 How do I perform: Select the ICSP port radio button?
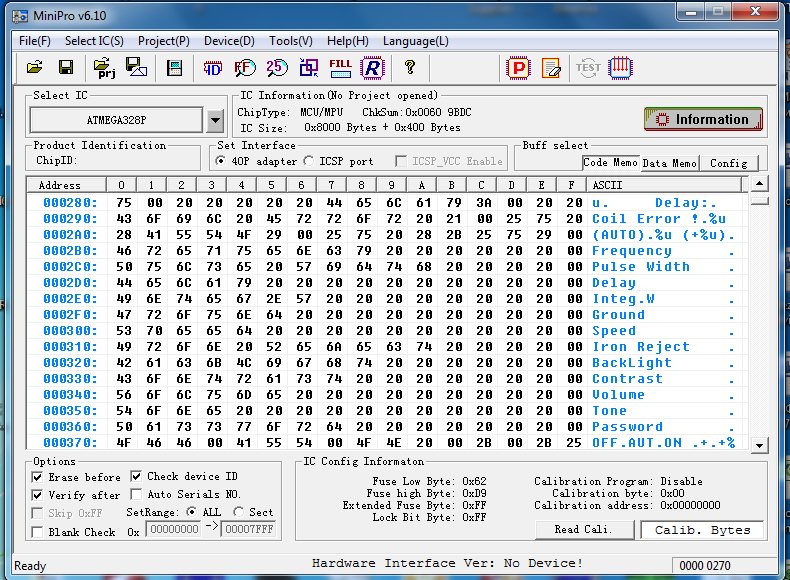(308, 161)
